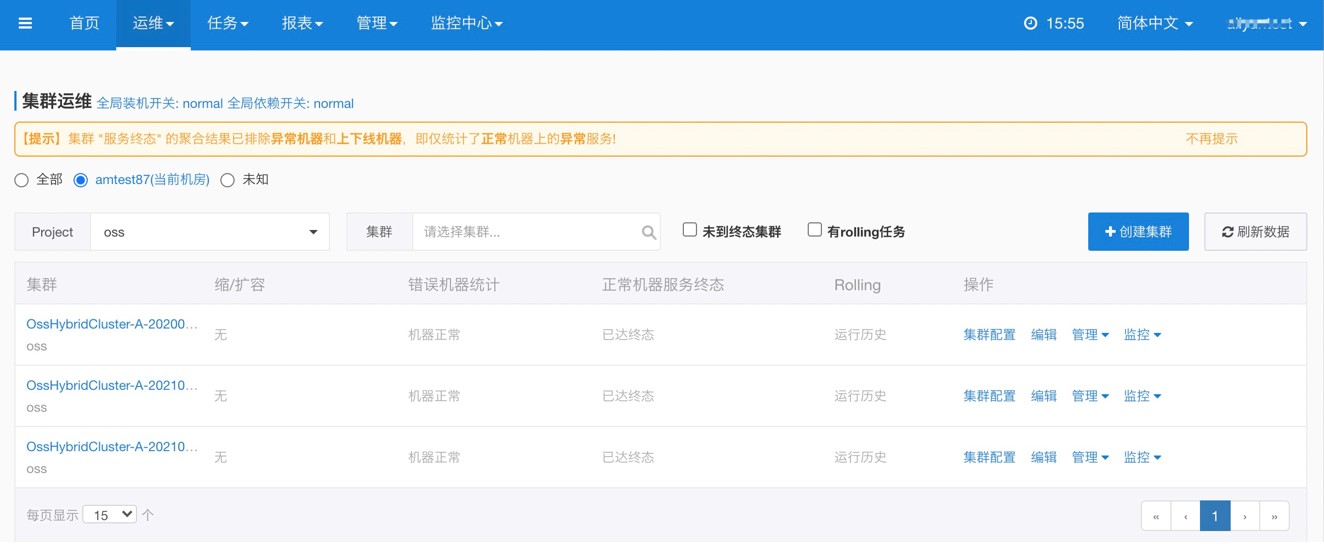The image size is (1324, 544).
Task: Click 编辑 in the first row
Action: tap(1044, 335)
